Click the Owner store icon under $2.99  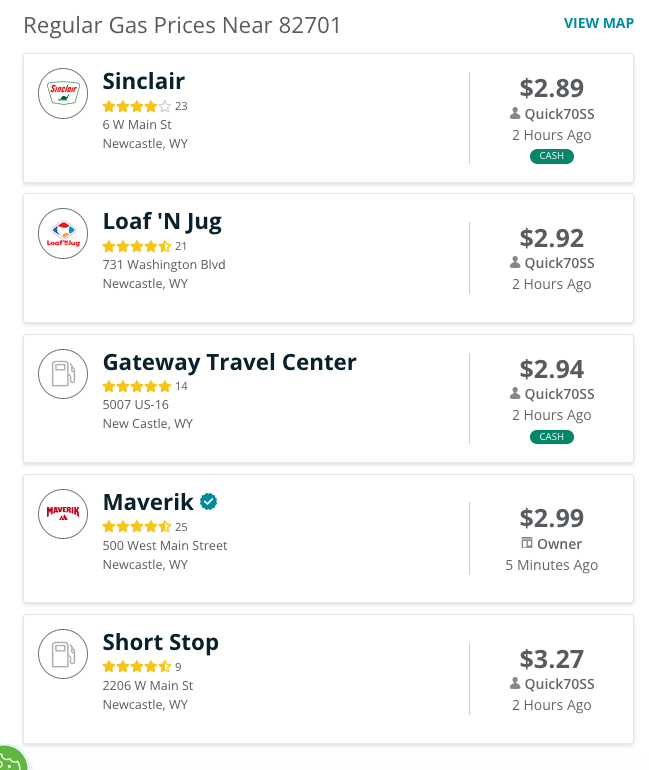click(527, 543)
